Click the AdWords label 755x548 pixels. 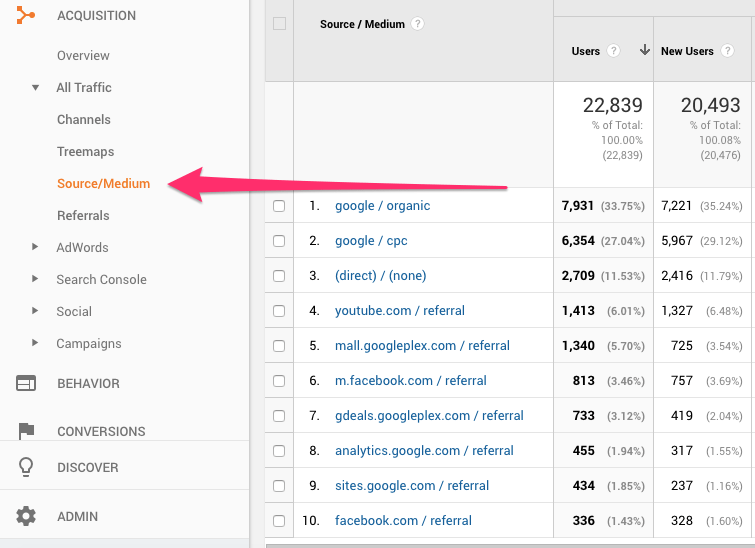[x=82, y=248]
